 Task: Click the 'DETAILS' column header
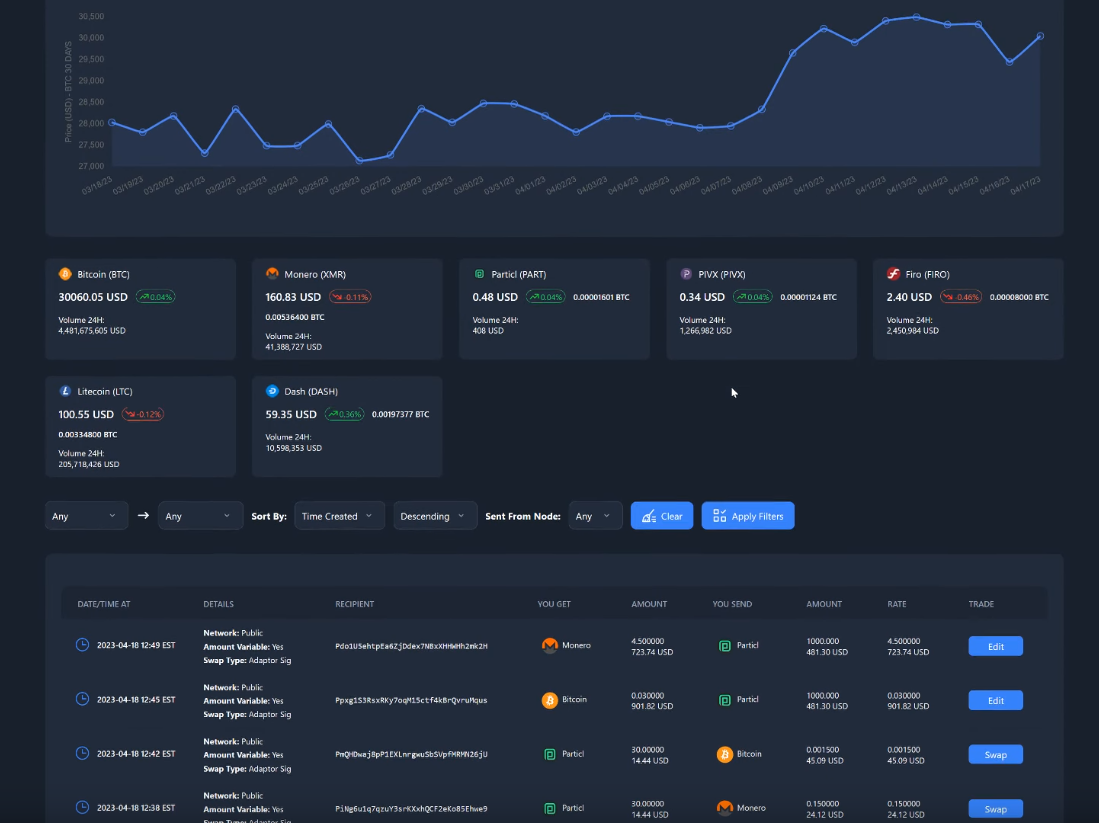pyautogui.click(x=219, y=604)
